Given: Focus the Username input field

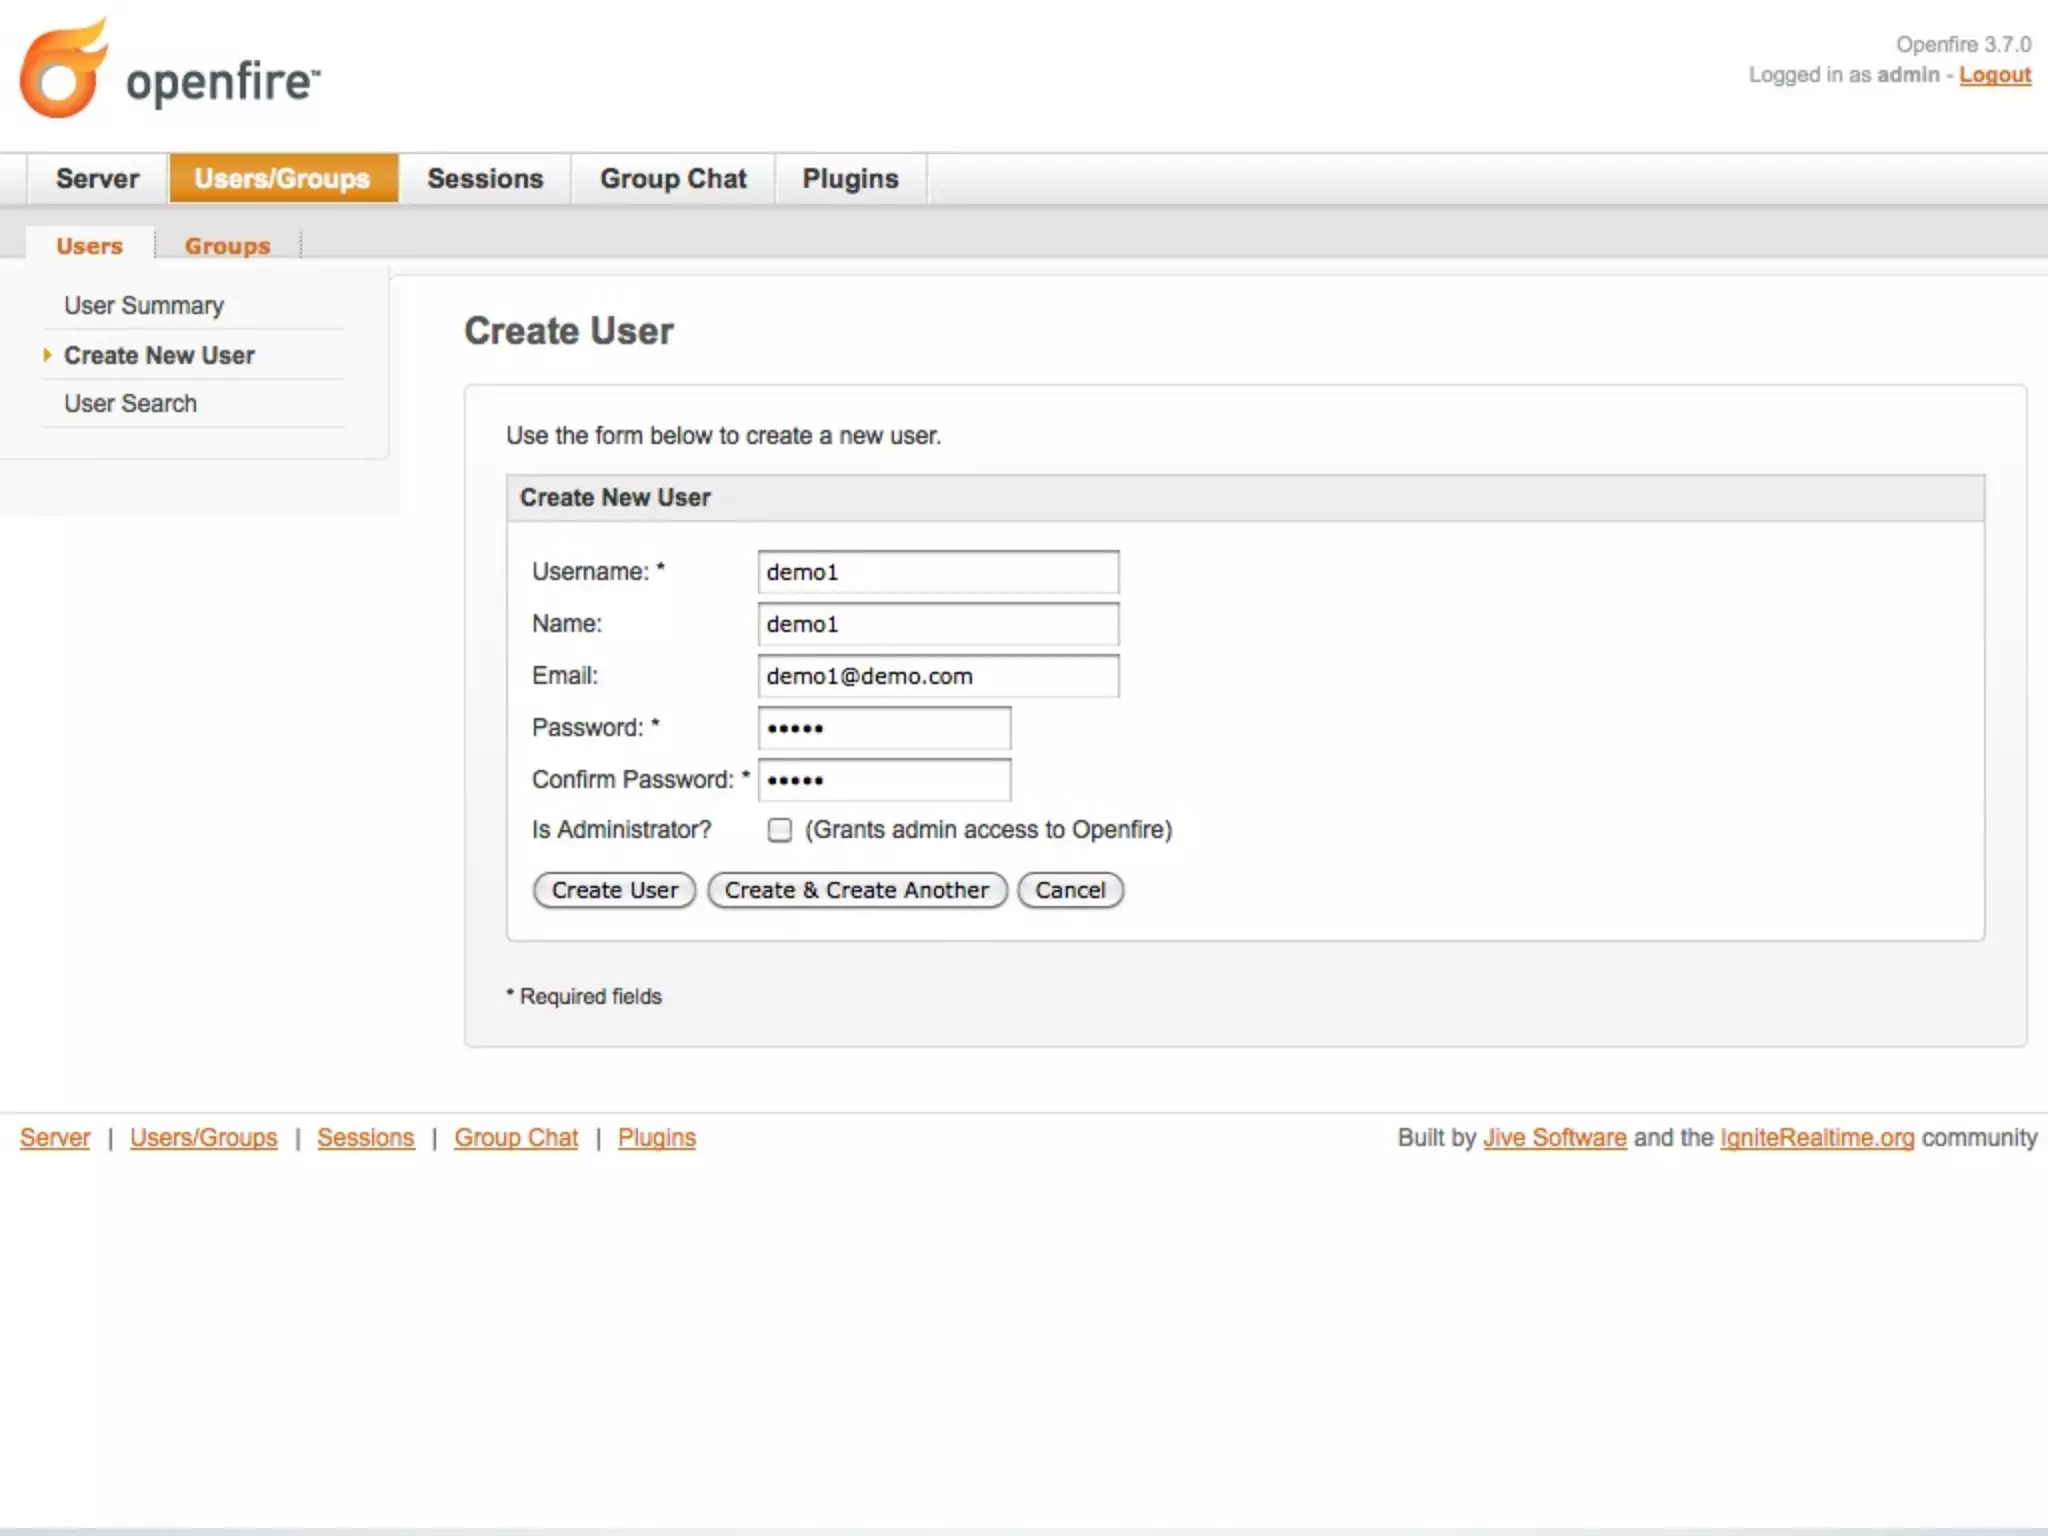Looking at the screenshot, I should tap(937, 572).
